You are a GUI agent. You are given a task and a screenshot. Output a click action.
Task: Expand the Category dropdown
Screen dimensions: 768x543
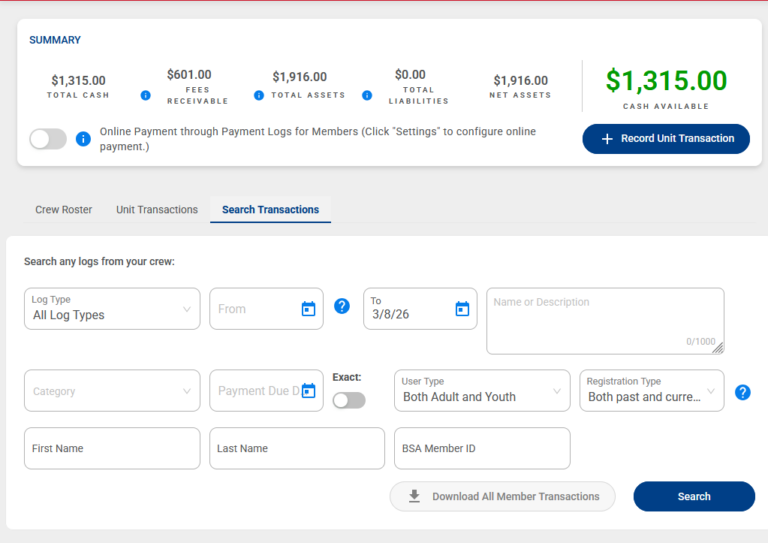(x=112, y=391)
